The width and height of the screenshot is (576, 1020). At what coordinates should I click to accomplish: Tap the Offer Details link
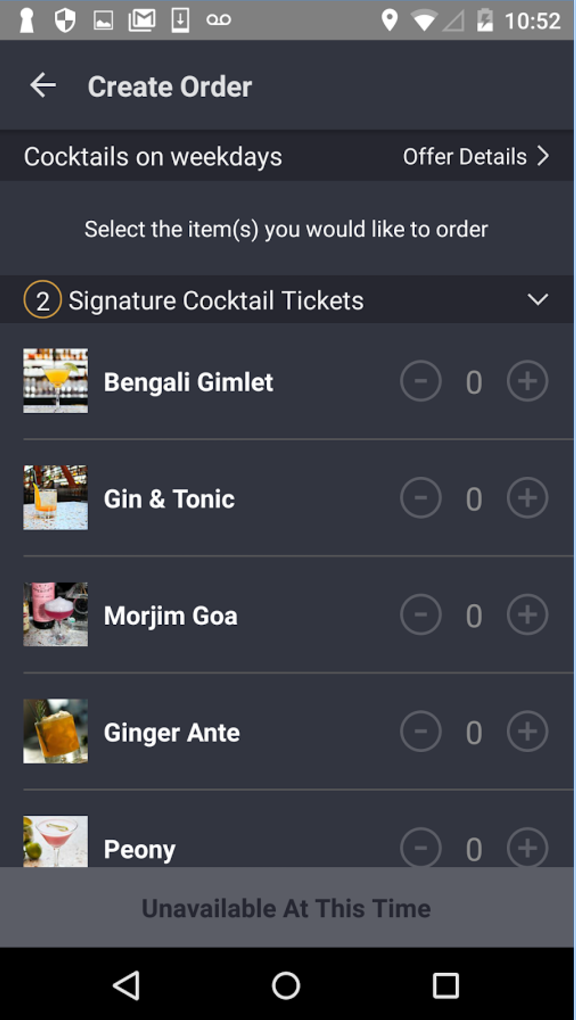[x=464, y=156]
